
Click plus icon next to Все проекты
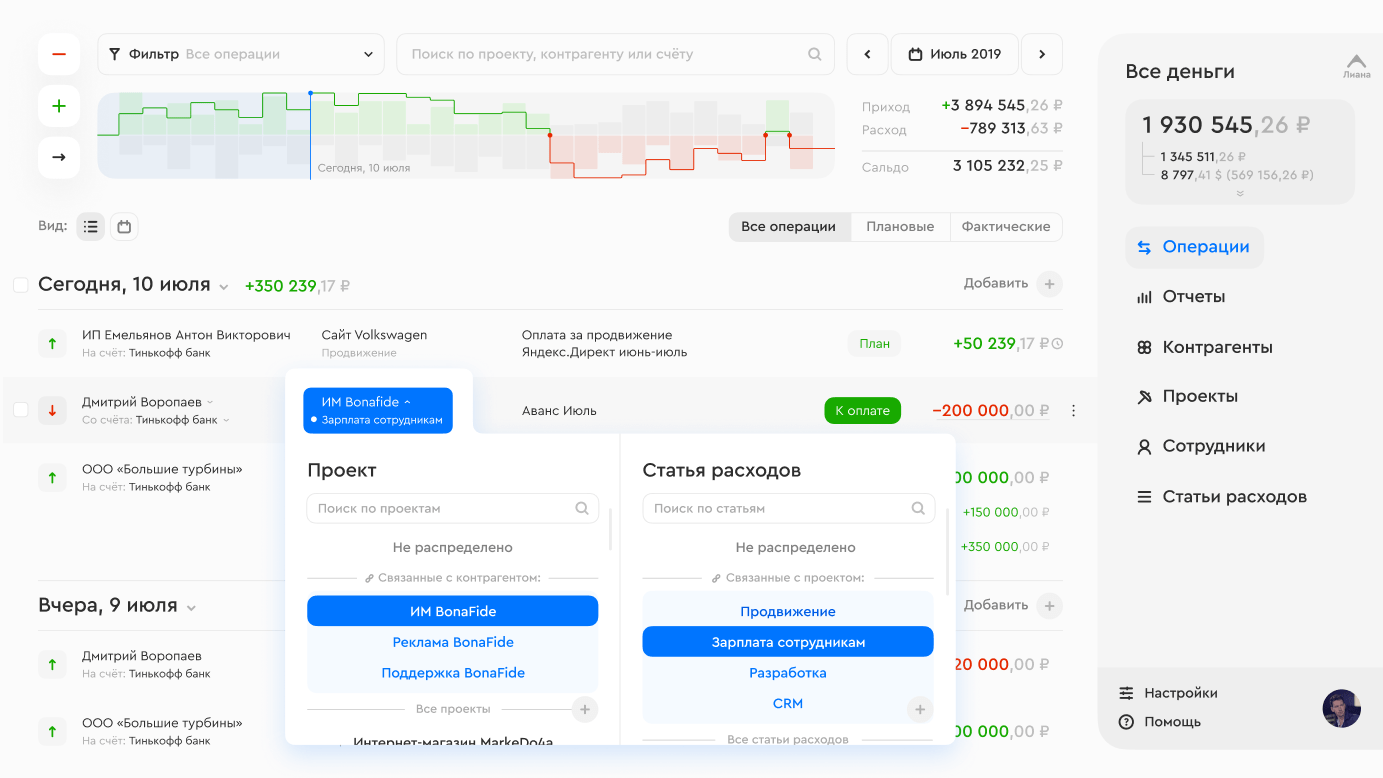pos(585,710)
